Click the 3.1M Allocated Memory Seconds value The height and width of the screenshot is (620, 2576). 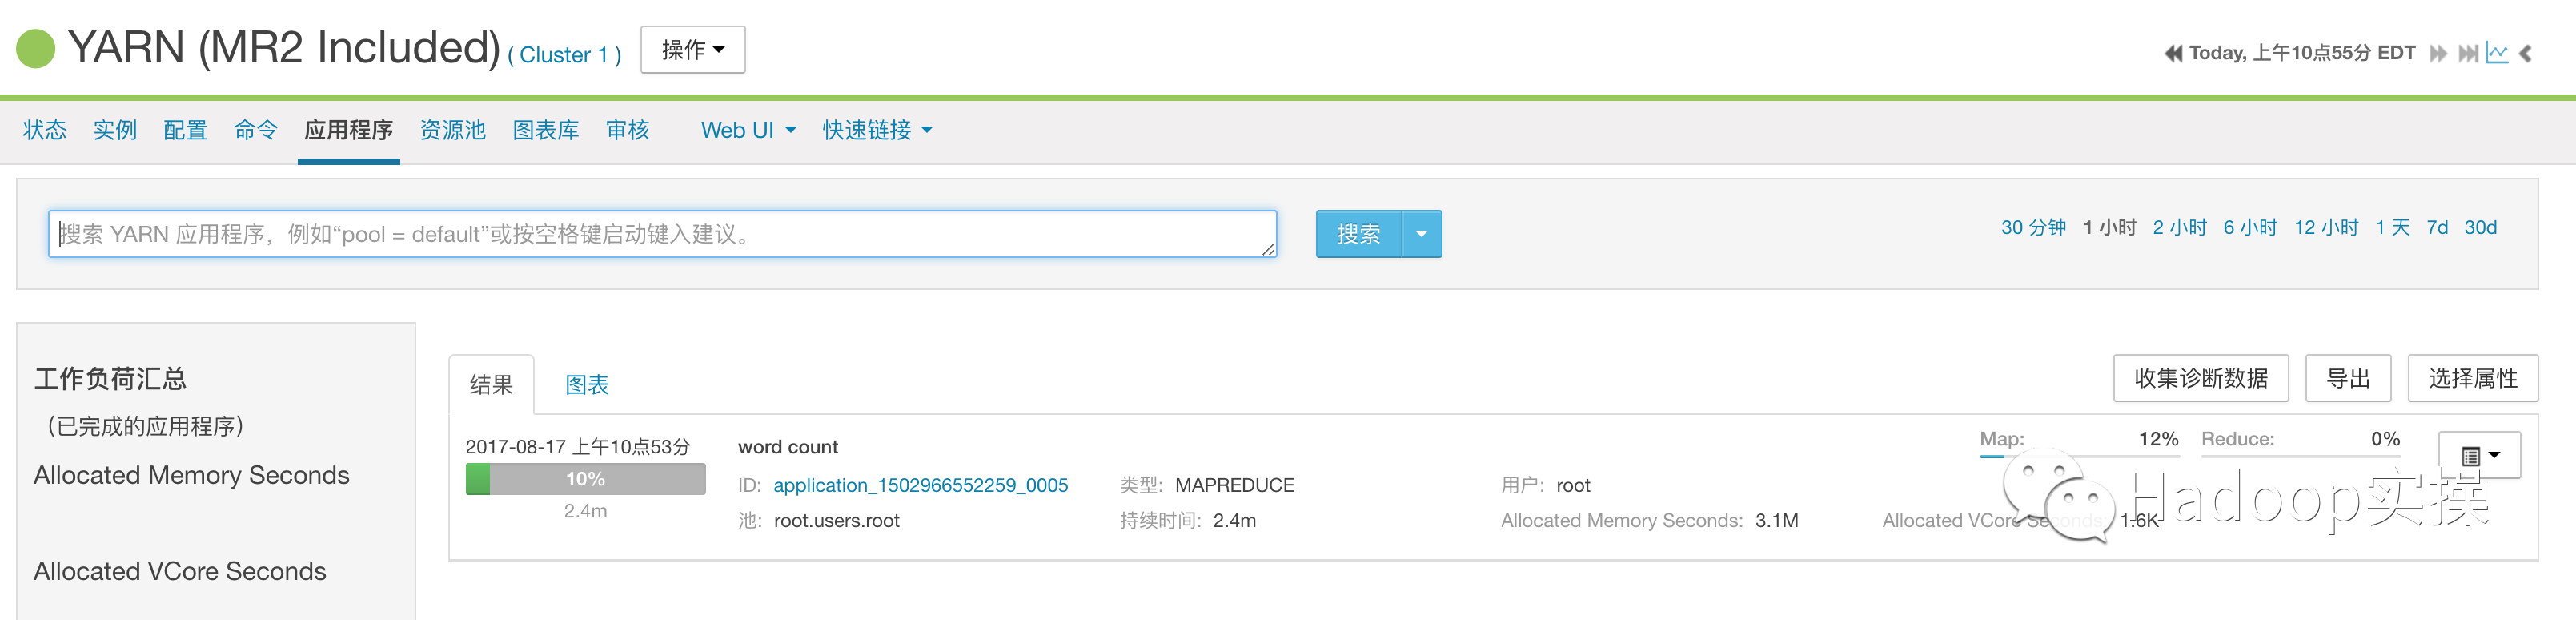(x=1776, y=520)
